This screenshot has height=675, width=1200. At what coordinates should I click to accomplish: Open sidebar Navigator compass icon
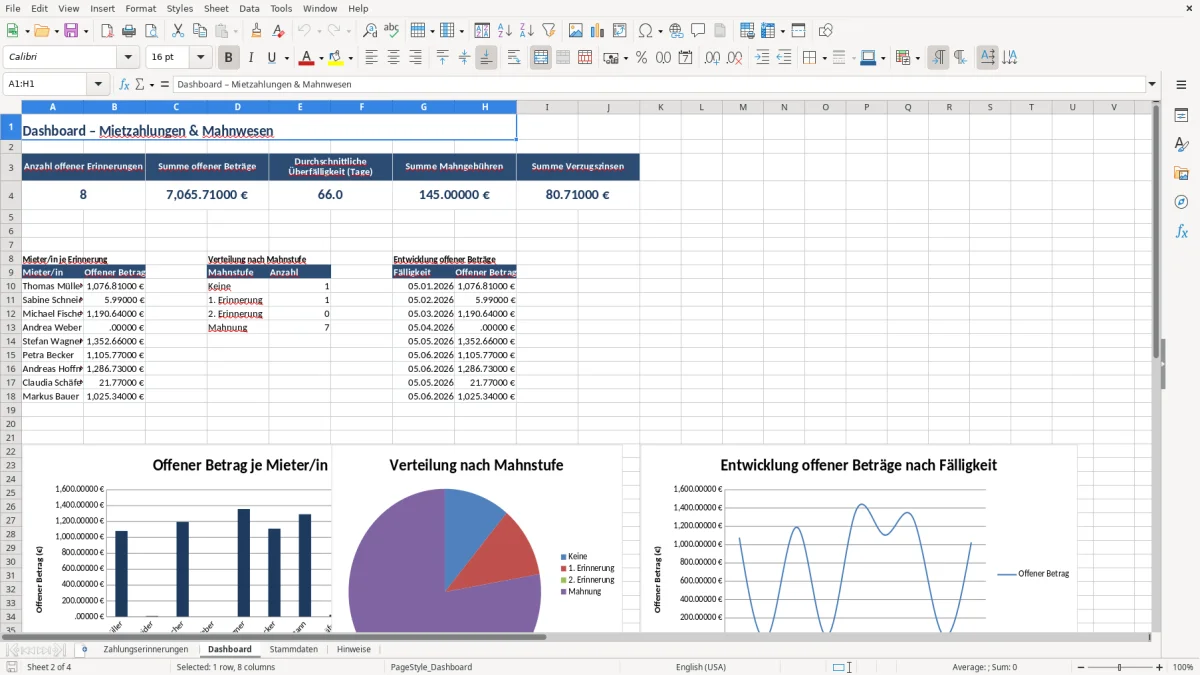tap(1181, 202)
